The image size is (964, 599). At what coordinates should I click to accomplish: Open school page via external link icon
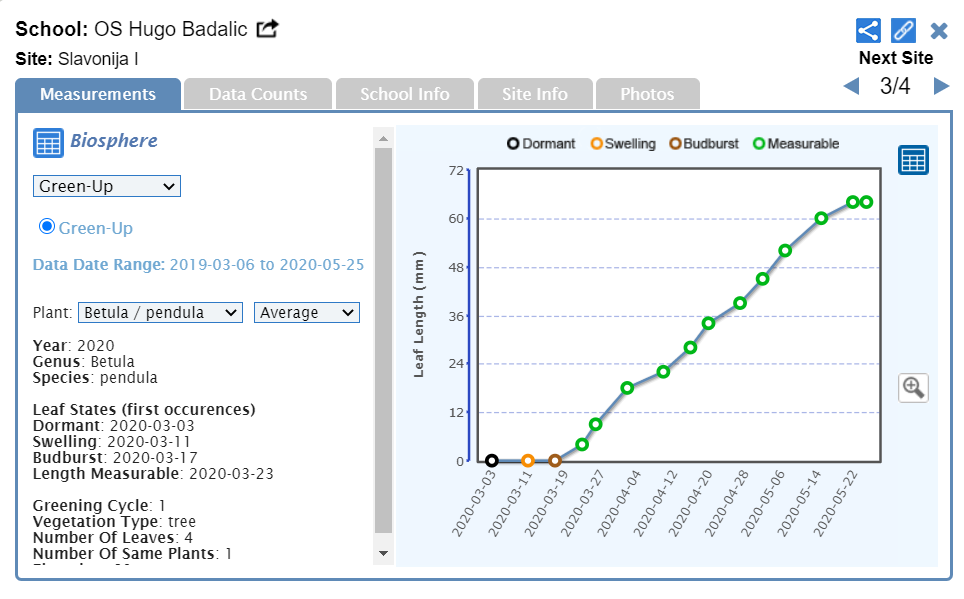pyautogui.click(x=267, y=29)
